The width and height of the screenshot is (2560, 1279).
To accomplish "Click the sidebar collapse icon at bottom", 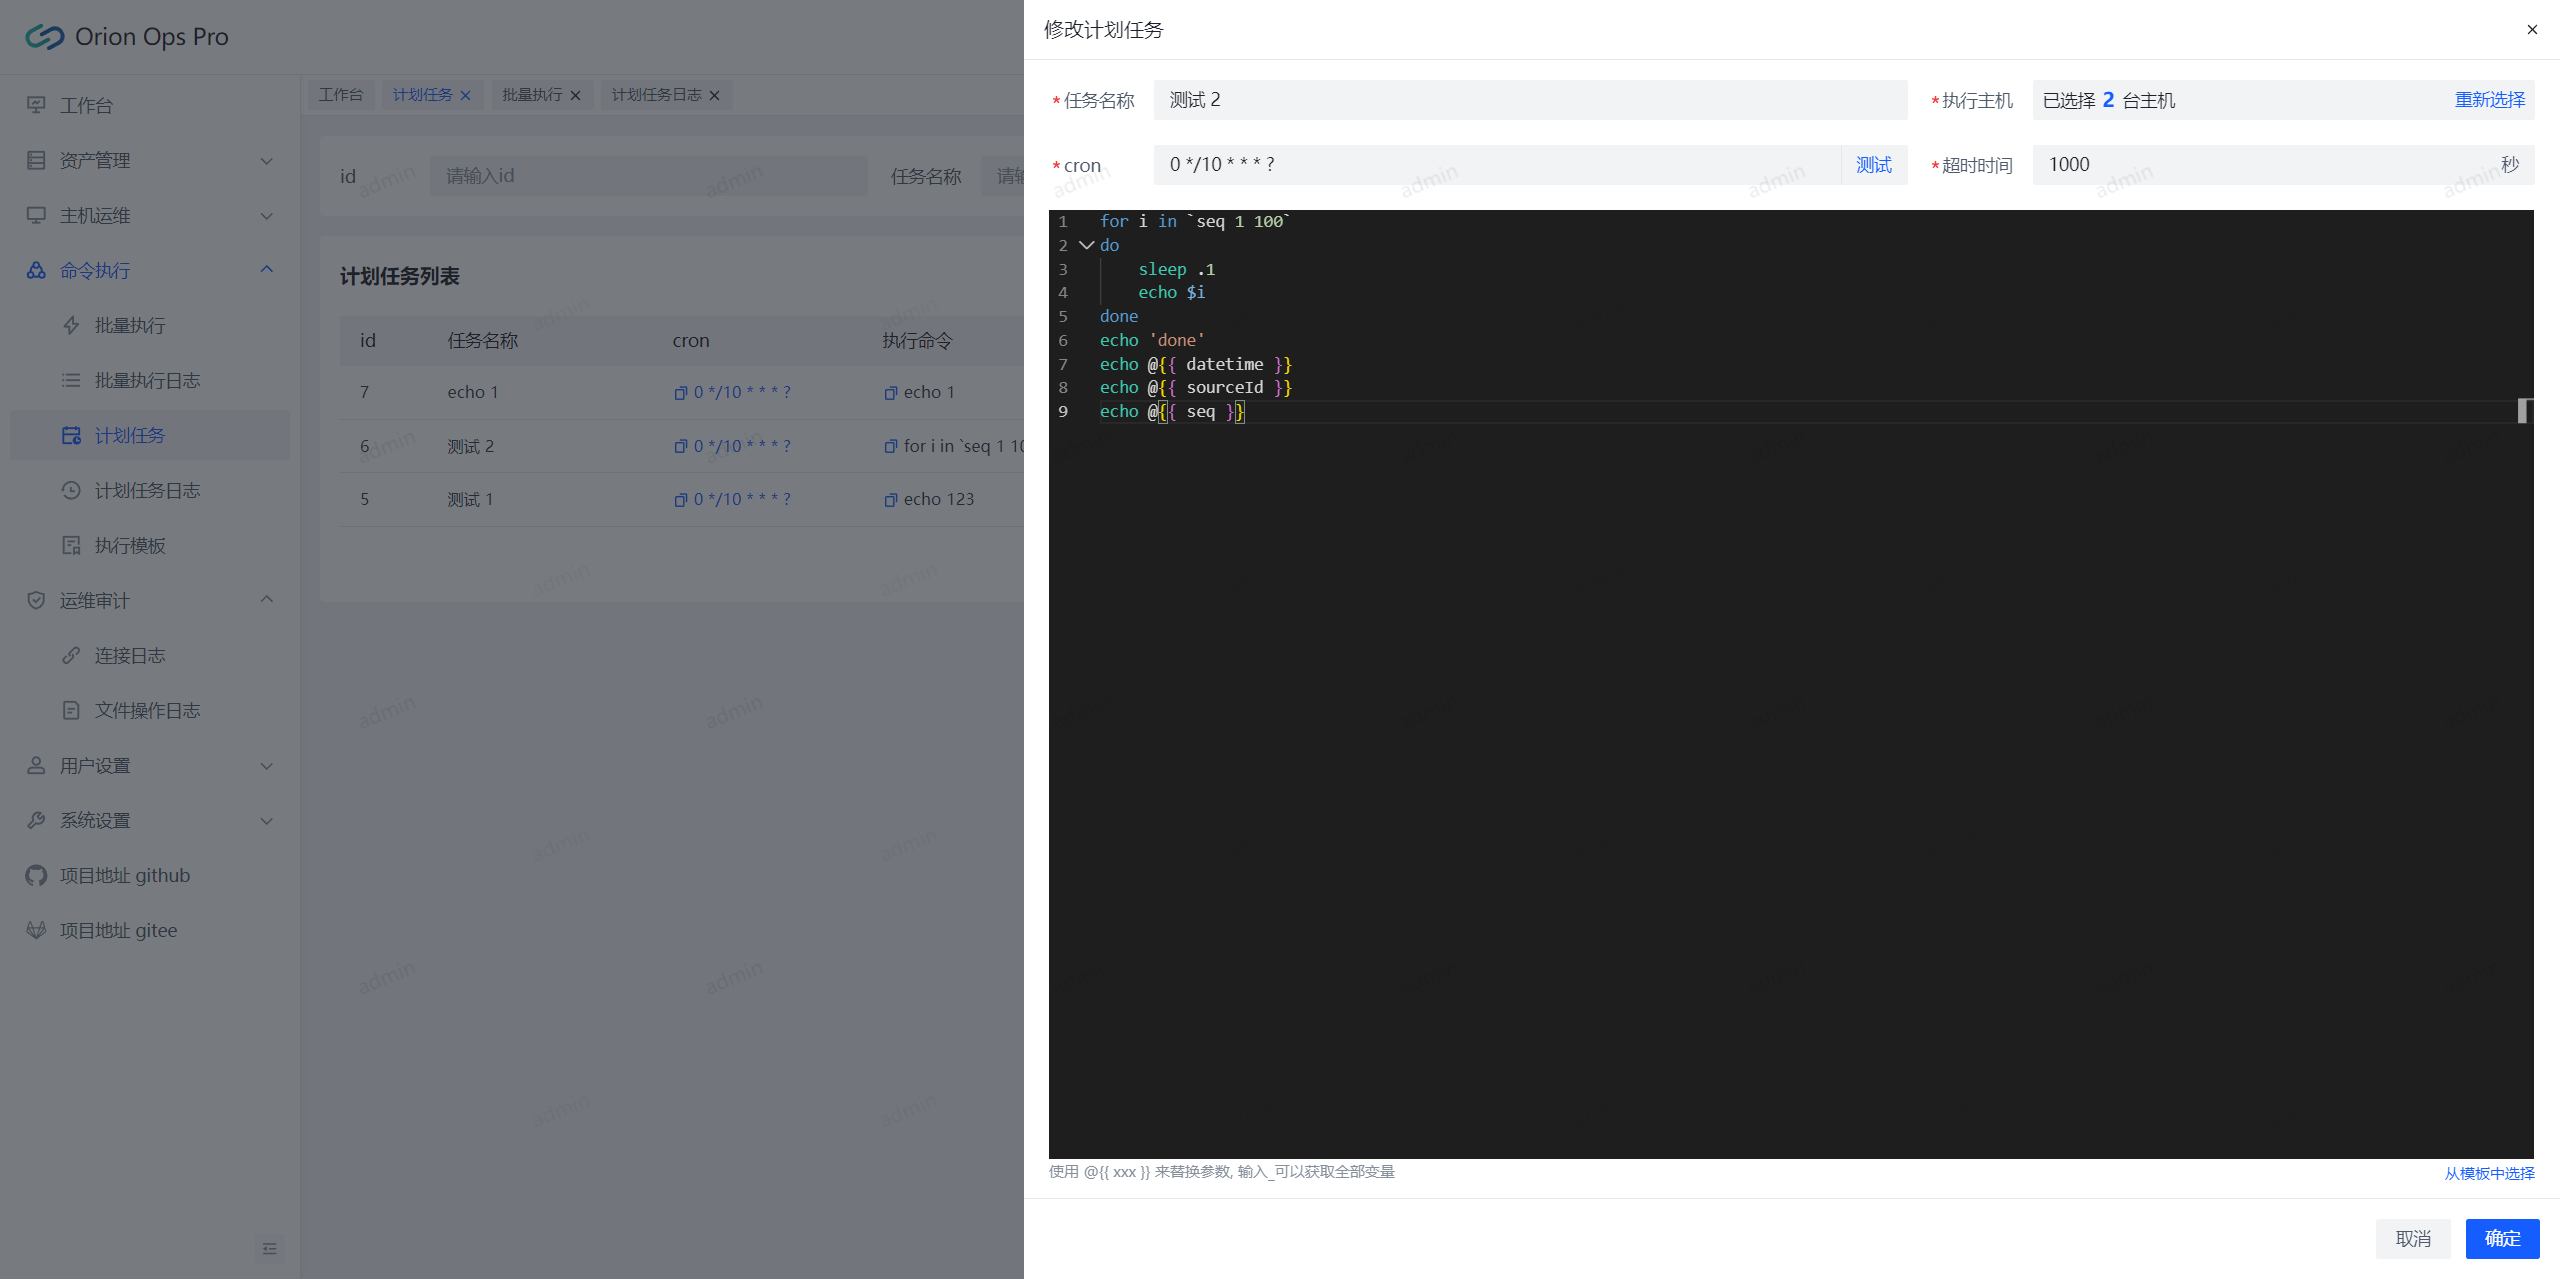I will point(269,1248).
